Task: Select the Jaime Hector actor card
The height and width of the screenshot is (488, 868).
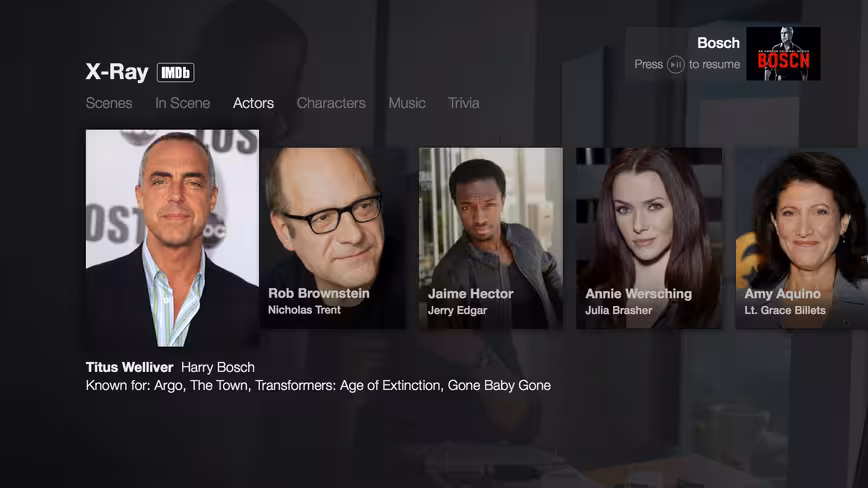Action: coord(490,238)
